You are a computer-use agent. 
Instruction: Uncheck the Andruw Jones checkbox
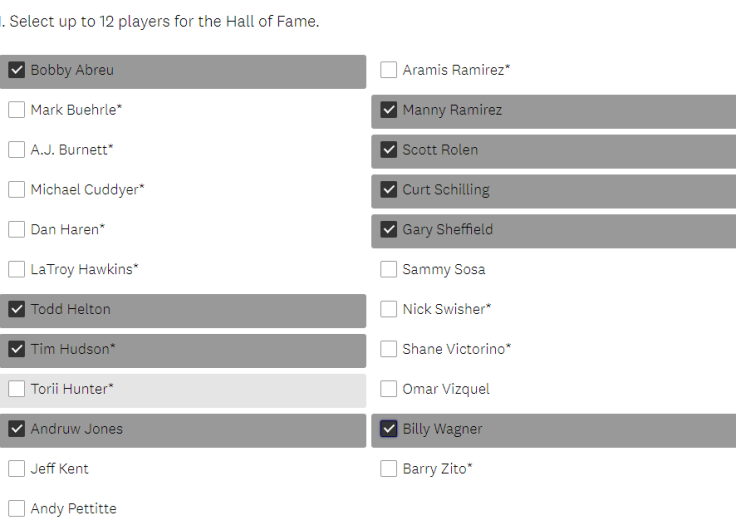point(17,429)
